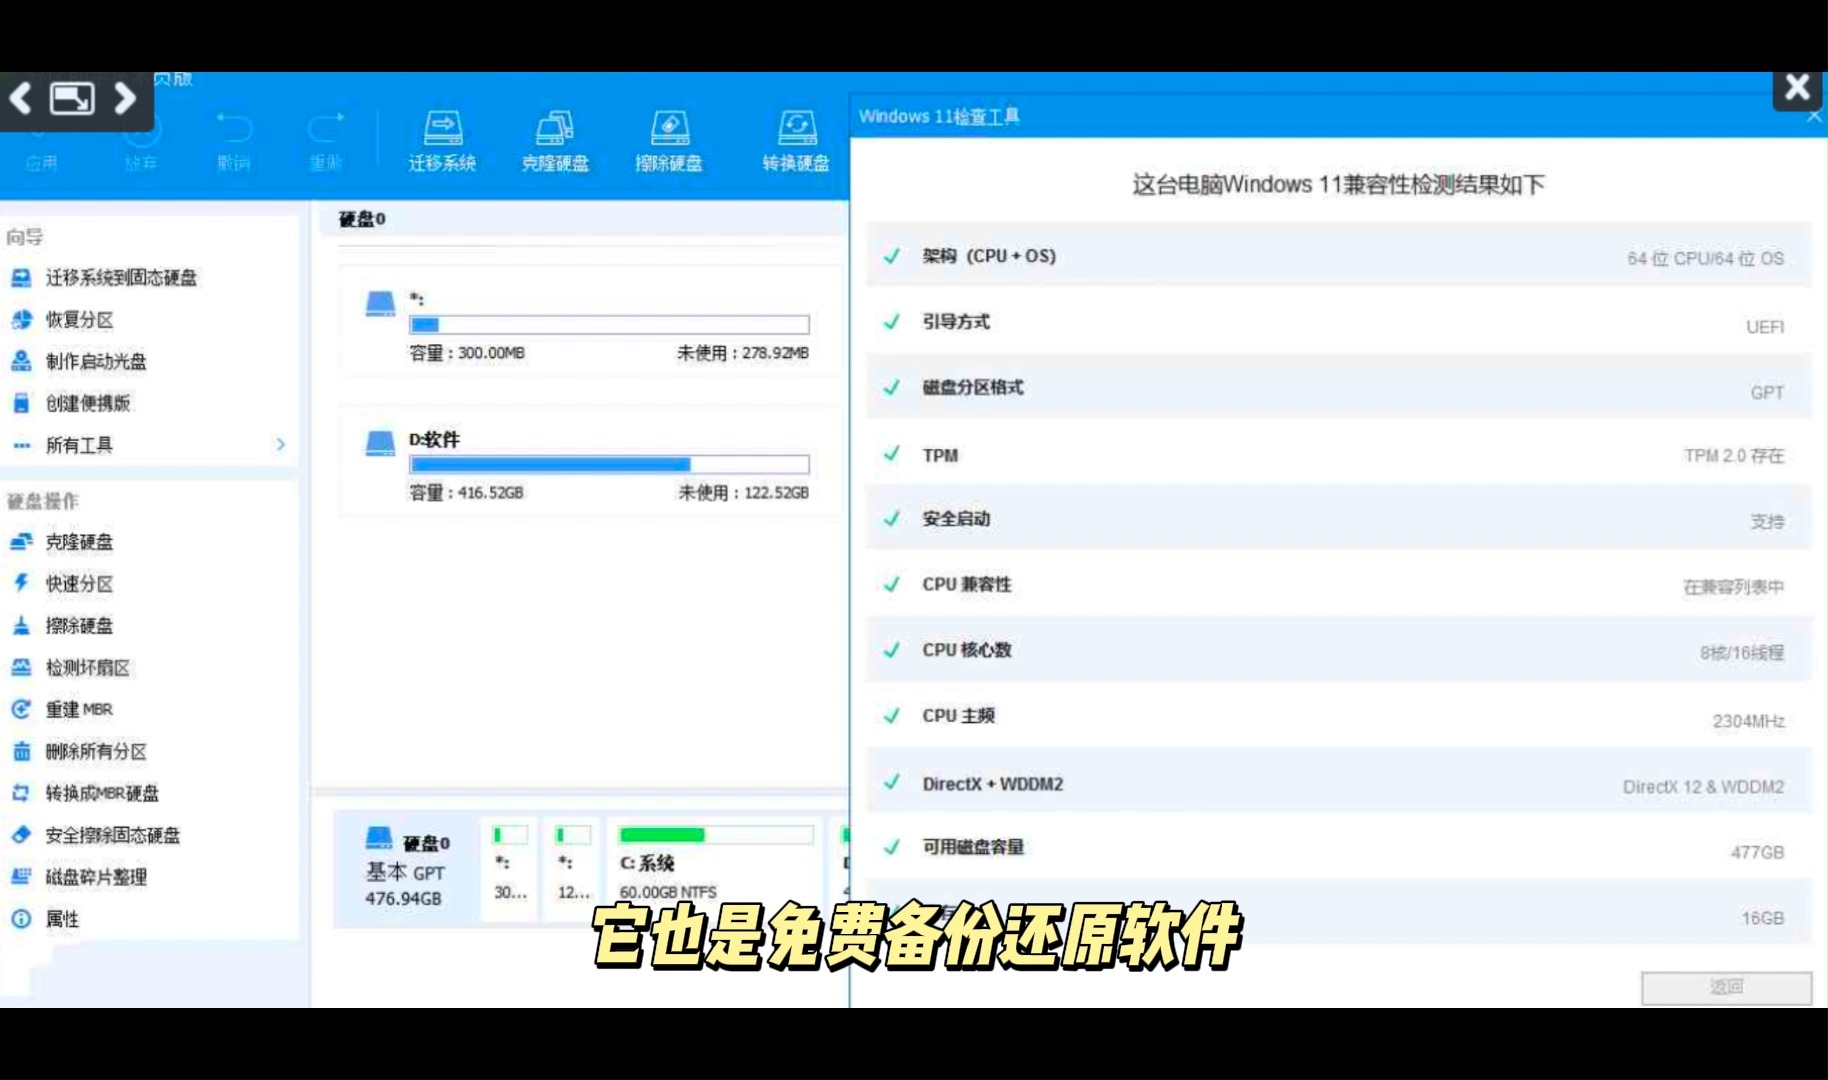Click CPU 核心数 result row
The height and width of the screenshot is (1080, 1828).
[1339, 651]
